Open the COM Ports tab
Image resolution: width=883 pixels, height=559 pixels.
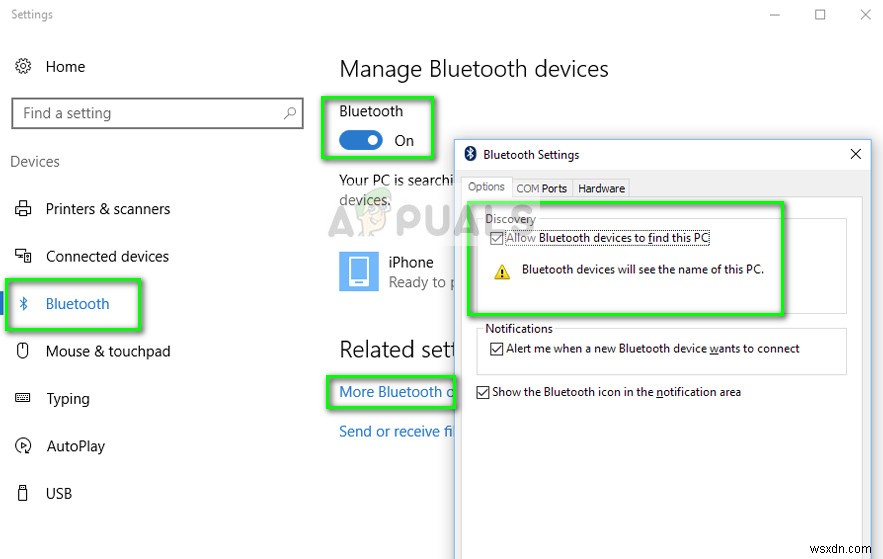(542, 189)
